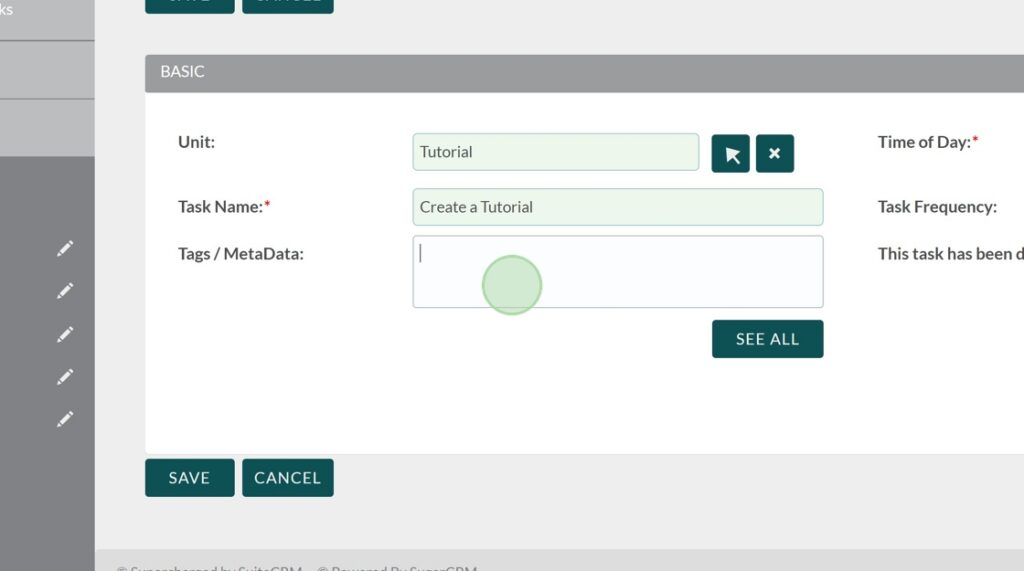Screen dimensions: 1024x571
Task: Collapse the BASIC panel header
Action: (183, 72)
